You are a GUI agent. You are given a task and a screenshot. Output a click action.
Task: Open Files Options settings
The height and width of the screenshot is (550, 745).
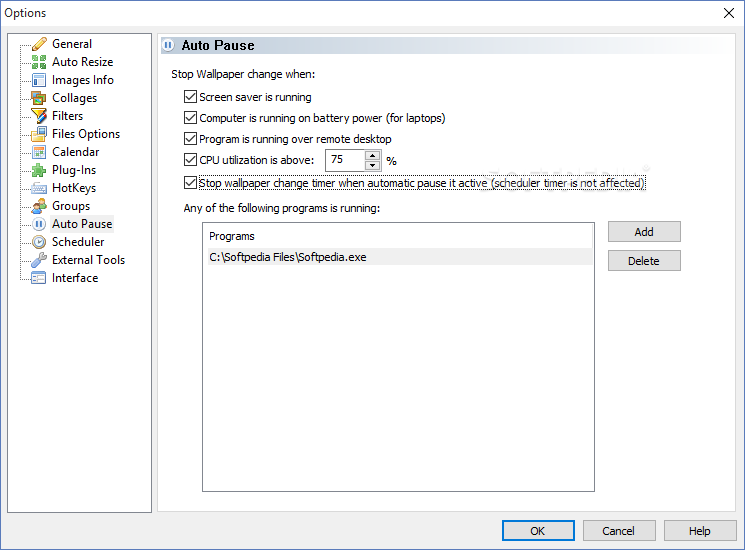pos(86,134)
